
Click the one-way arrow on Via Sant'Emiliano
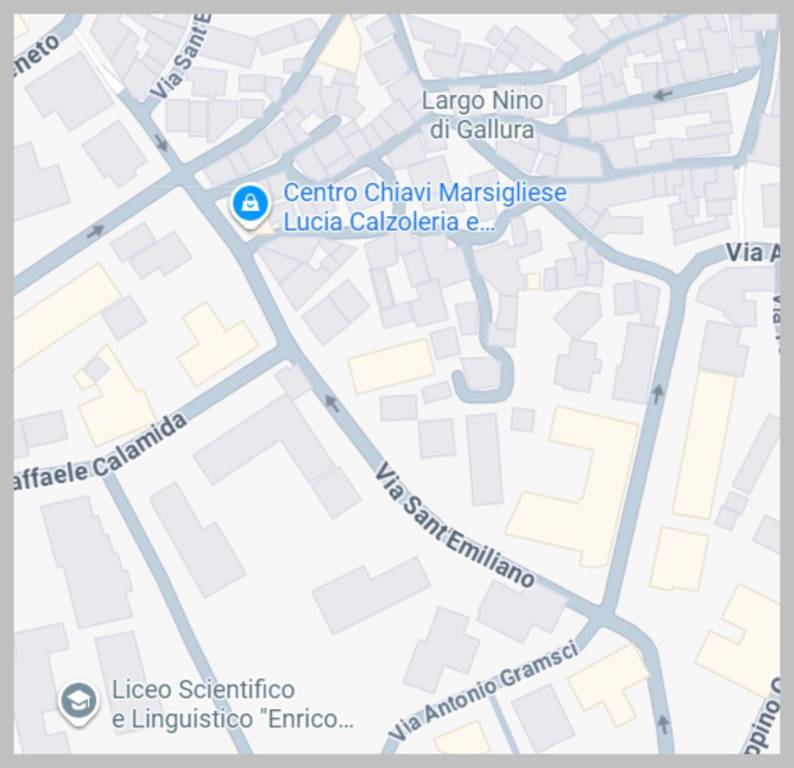[332, 403]
